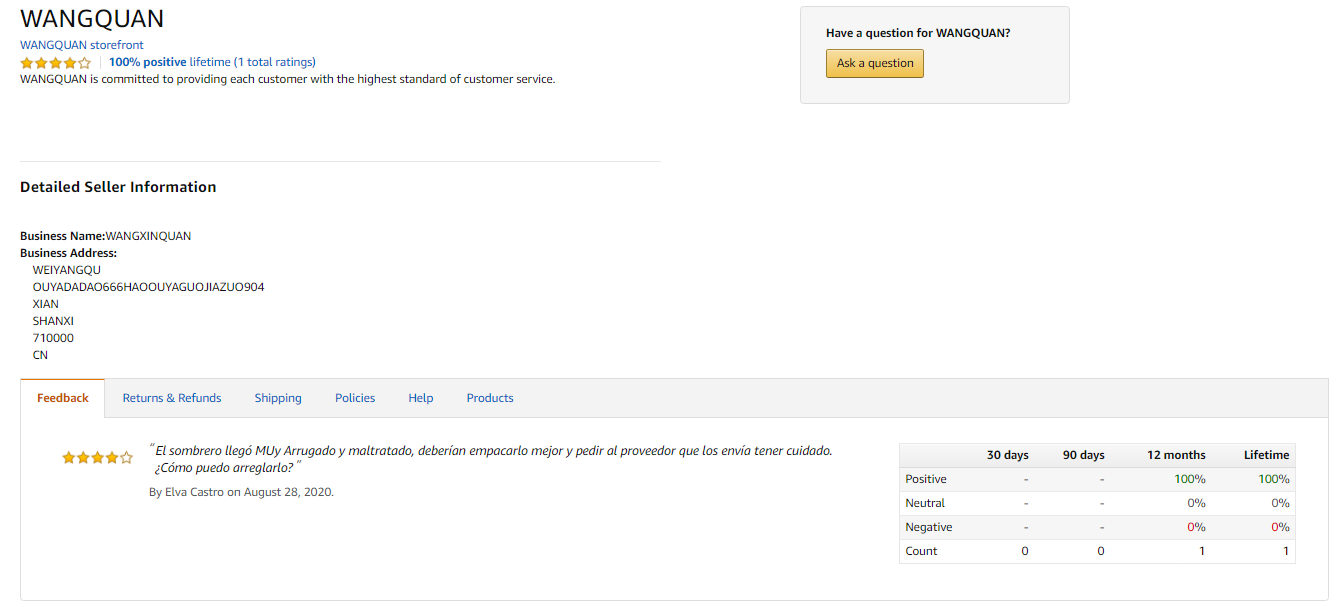1337x607 pixels.
Task: Show the Products tab
Action: 490,398
